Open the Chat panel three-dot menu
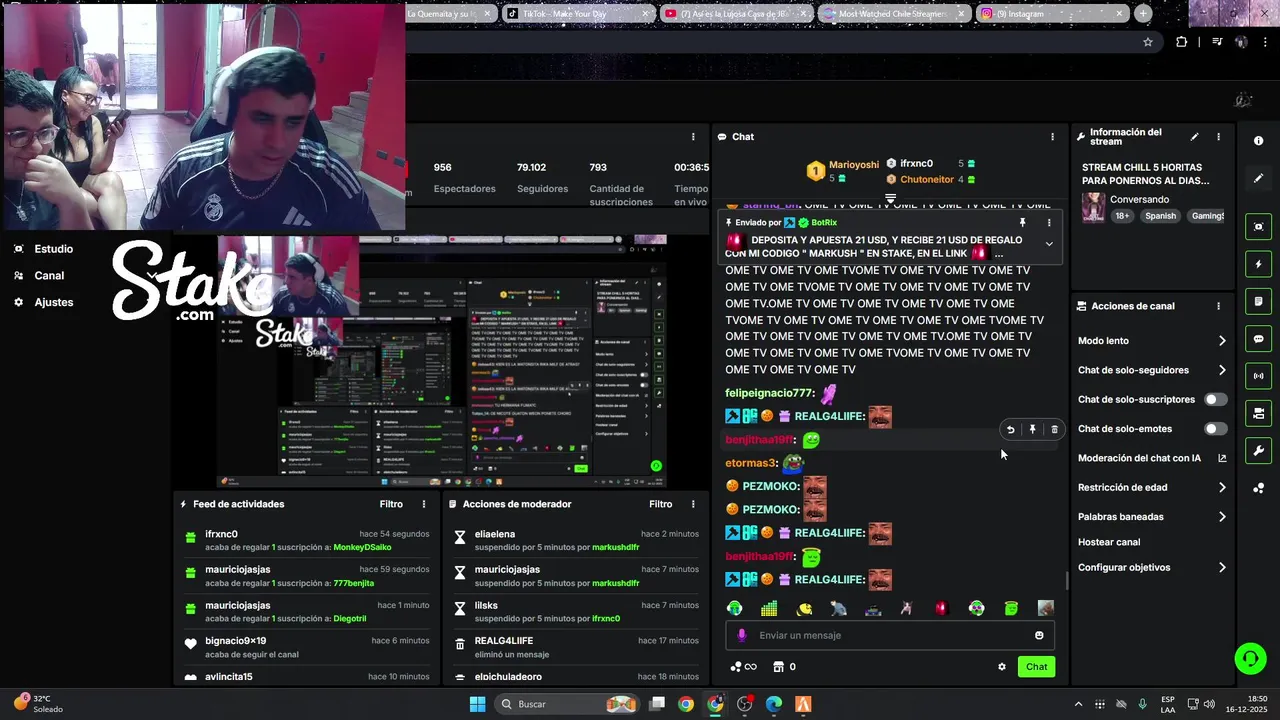1280x720 pixels. coord(1052,137)
